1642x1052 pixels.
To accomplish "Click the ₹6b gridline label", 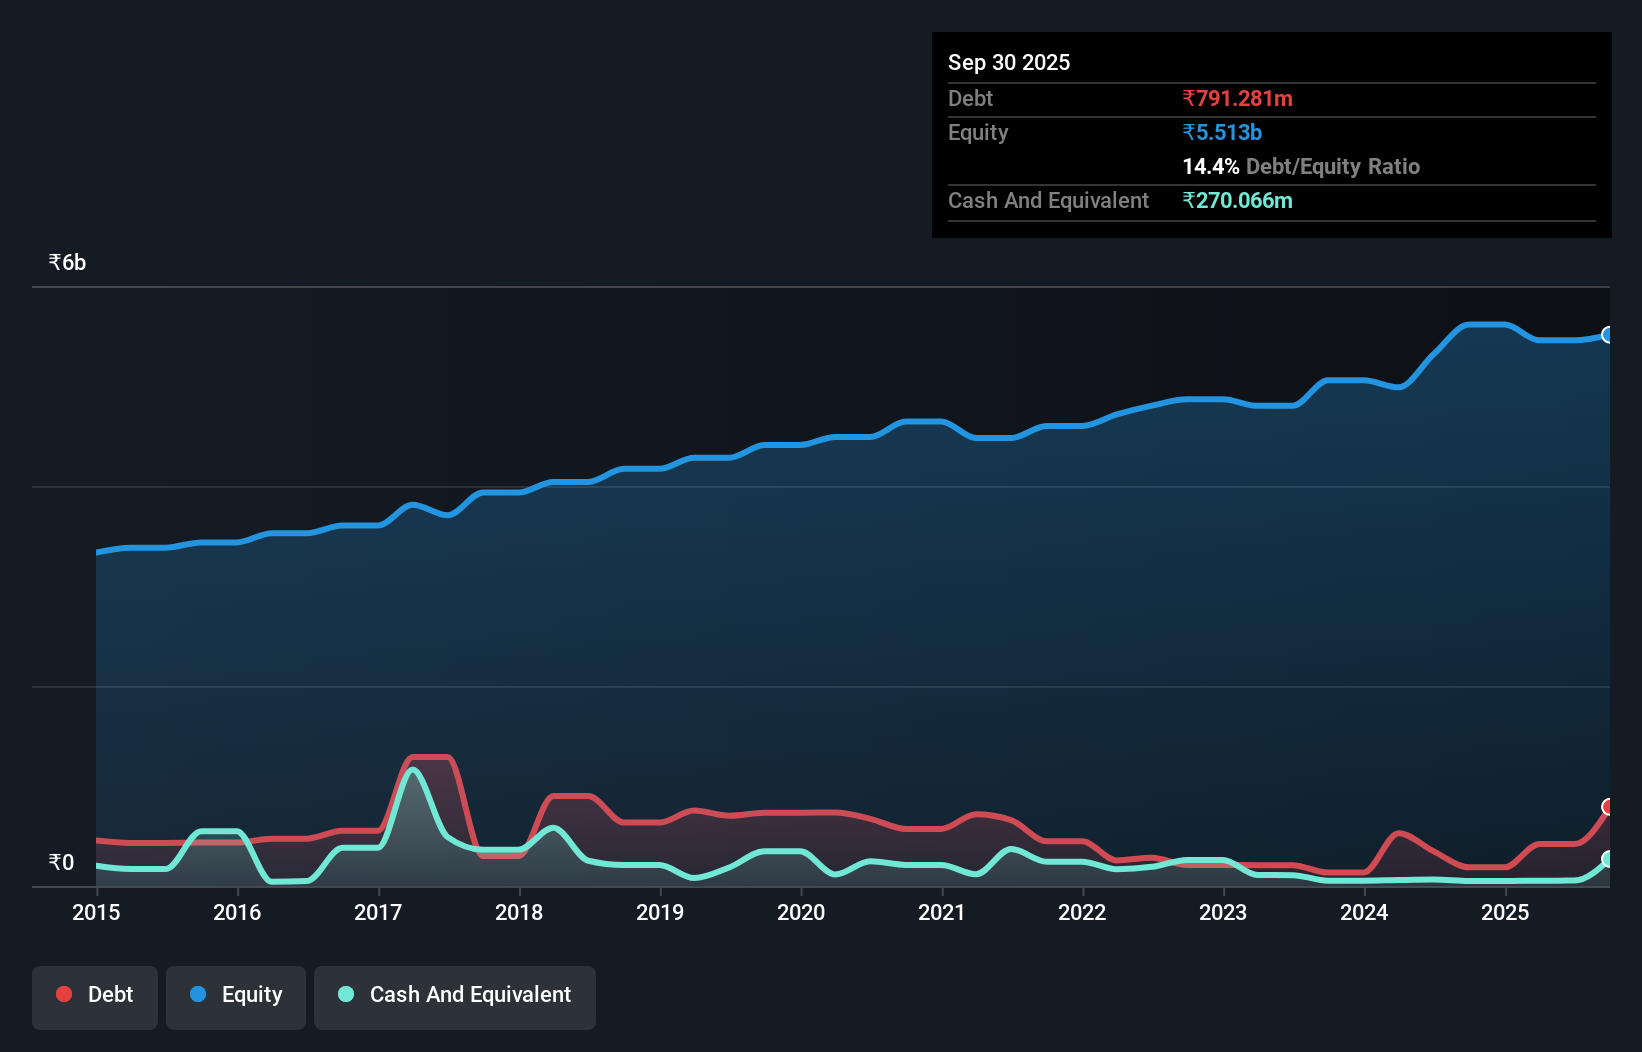I will point(66,262).
